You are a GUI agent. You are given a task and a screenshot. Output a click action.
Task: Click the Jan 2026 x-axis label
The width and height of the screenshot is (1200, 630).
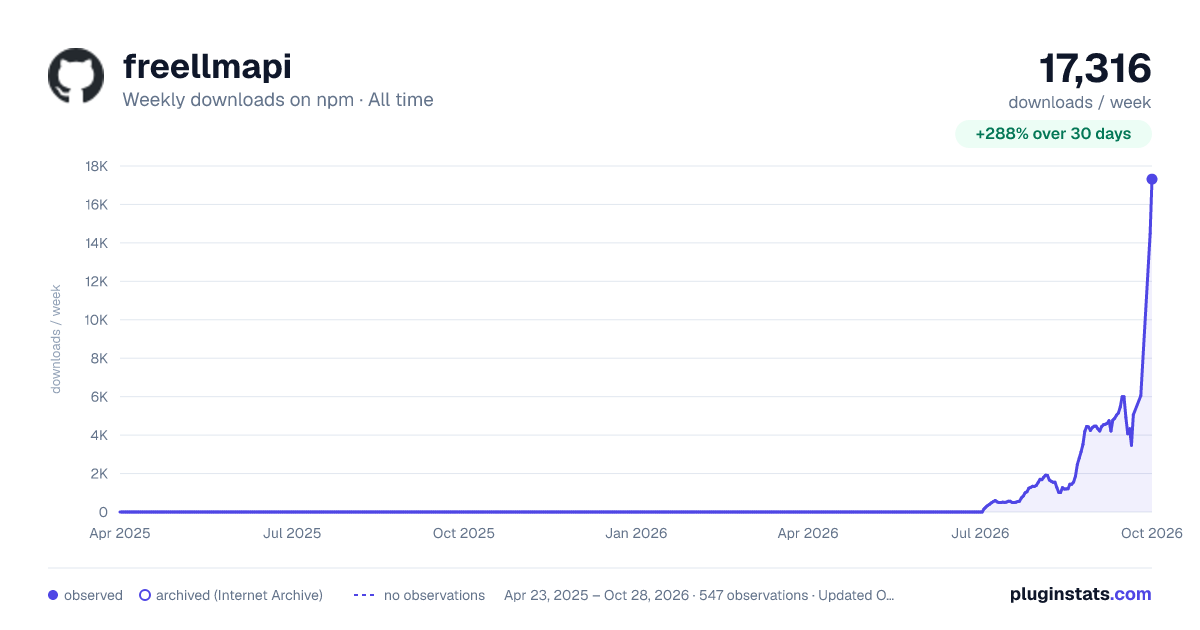pos(637,533)
